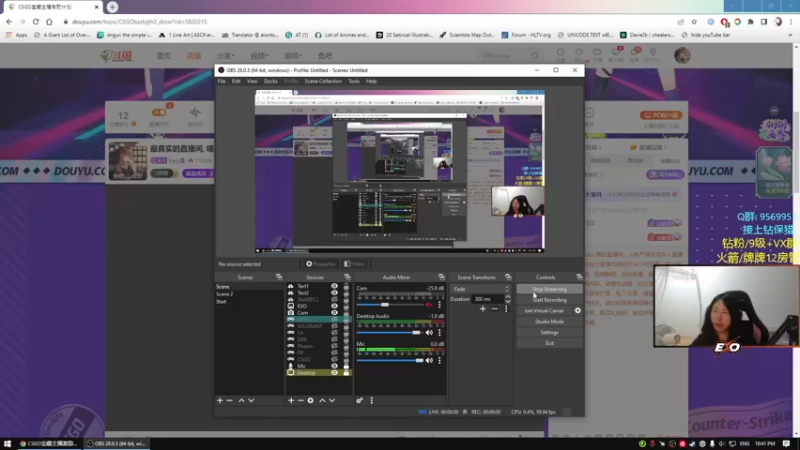Mute the Mic channel with speaker icon
Viewport: 800px width, 450px height.
tap(429, 360)
